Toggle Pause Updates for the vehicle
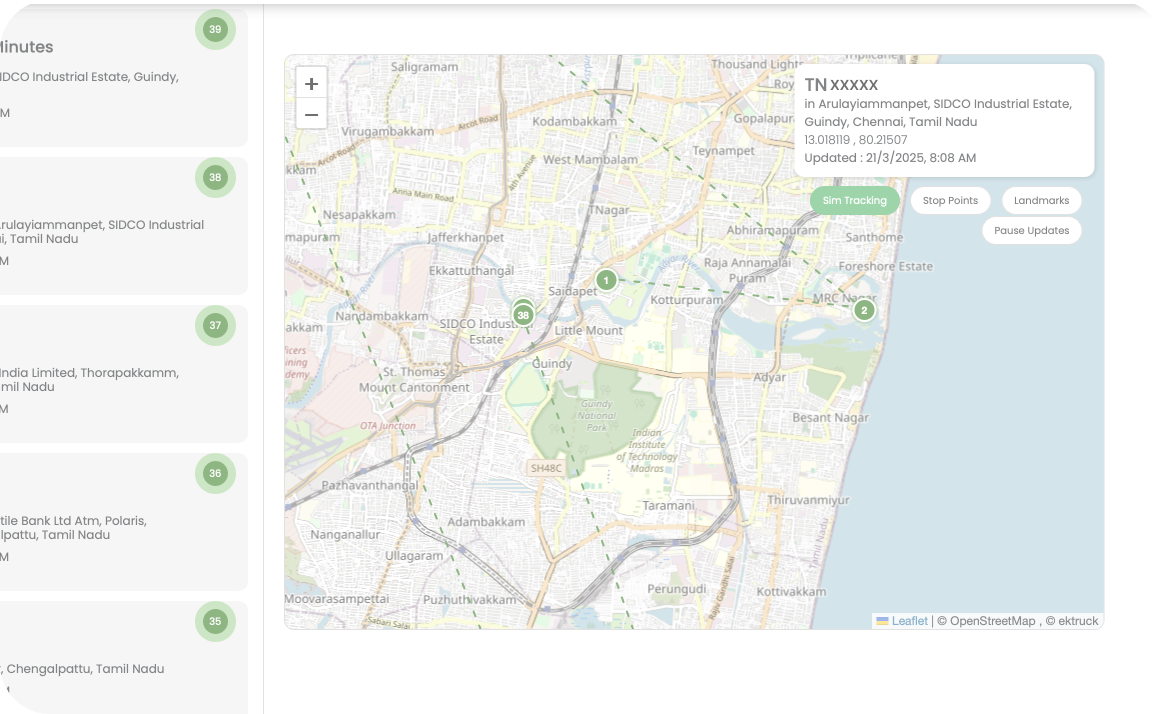This screenshot has width=1165, height=714. (x=1031, y=230)
